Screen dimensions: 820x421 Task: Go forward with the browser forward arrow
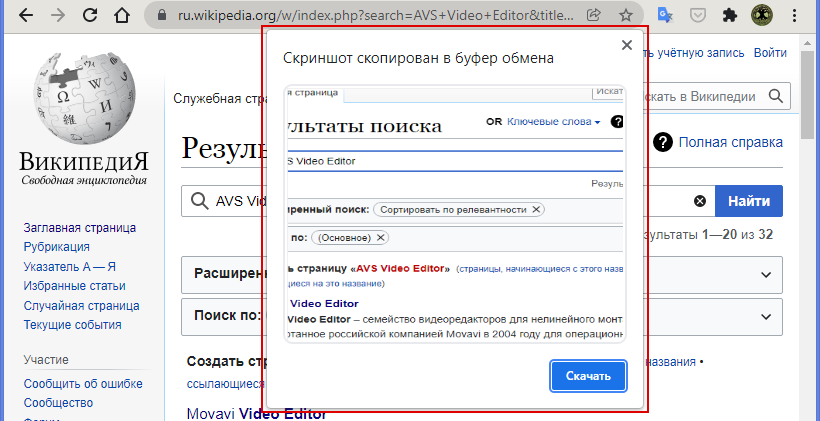click(x=58, y=16)
